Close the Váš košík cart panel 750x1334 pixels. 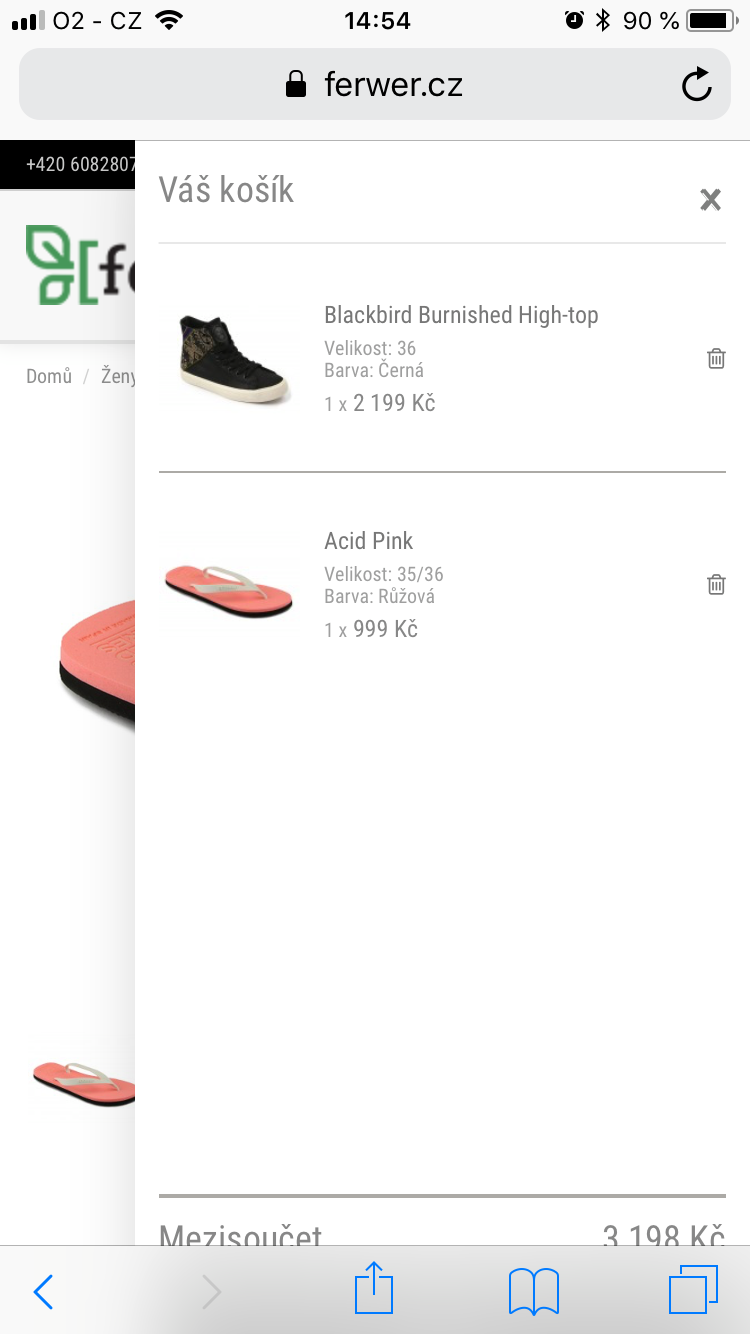tap(710, 200)
